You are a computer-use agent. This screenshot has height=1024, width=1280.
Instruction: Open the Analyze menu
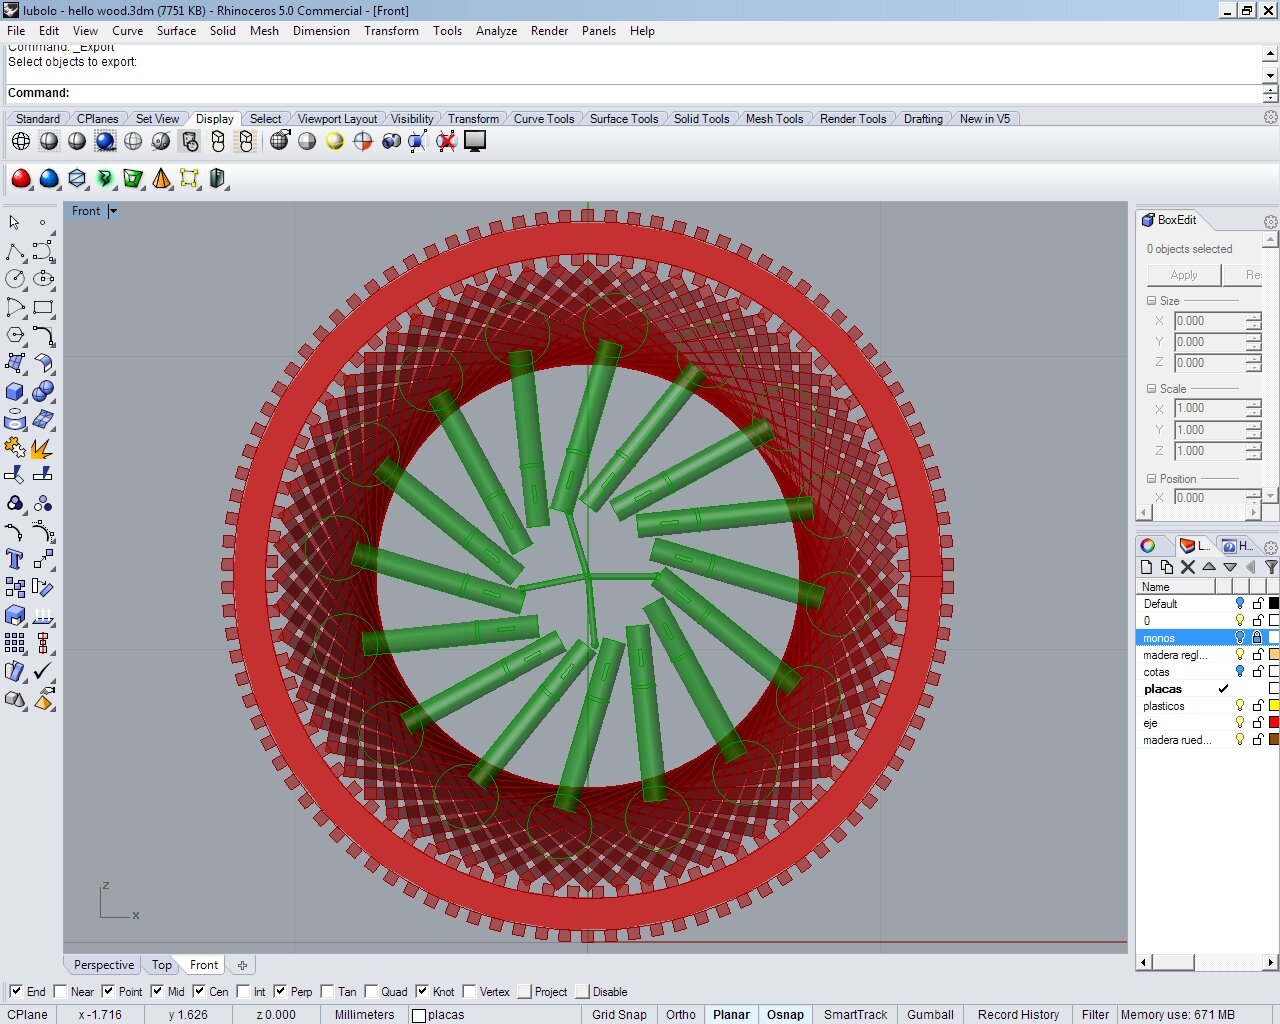click(x=496, y=31)
